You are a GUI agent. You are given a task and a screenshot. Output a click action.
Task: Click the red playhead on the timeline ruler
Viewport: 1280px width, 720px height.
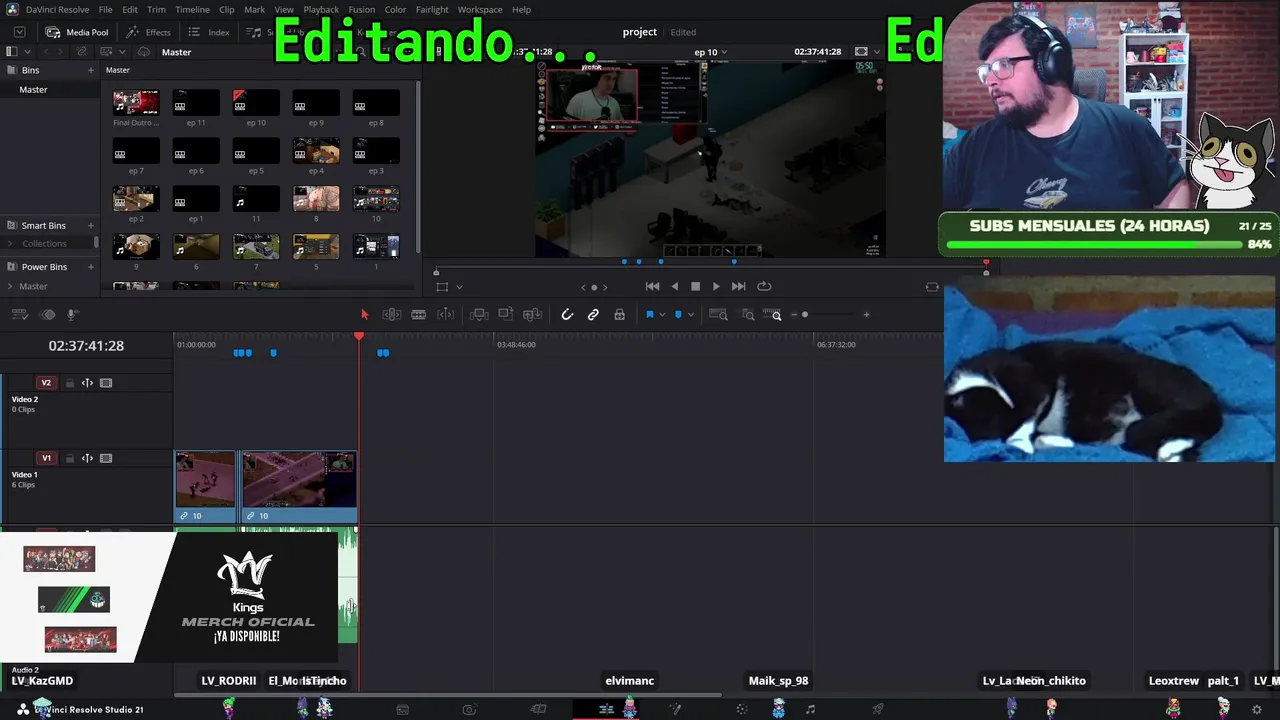point(359,337)
